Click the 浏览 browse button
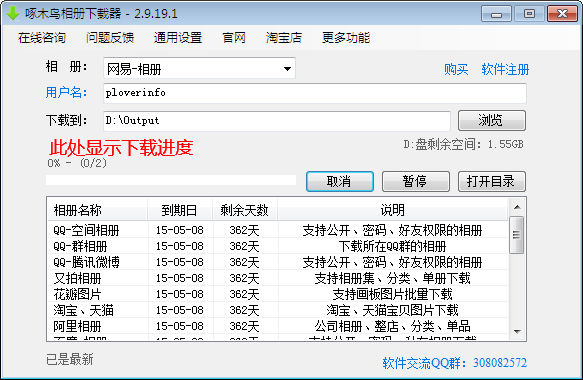The image size is (583, 380). click(x=492, y=120)
